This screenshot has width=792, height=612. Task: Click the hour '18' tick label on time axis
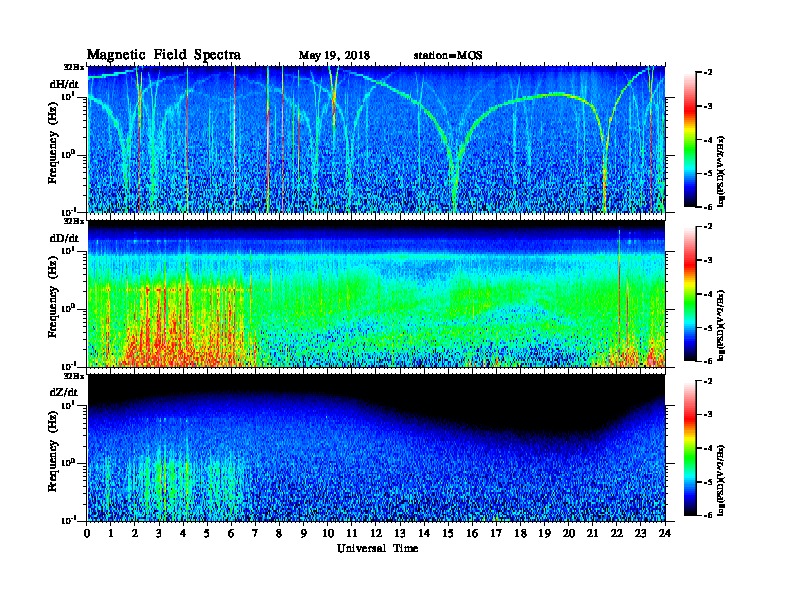pyautogui.click(x=521, y=534)
